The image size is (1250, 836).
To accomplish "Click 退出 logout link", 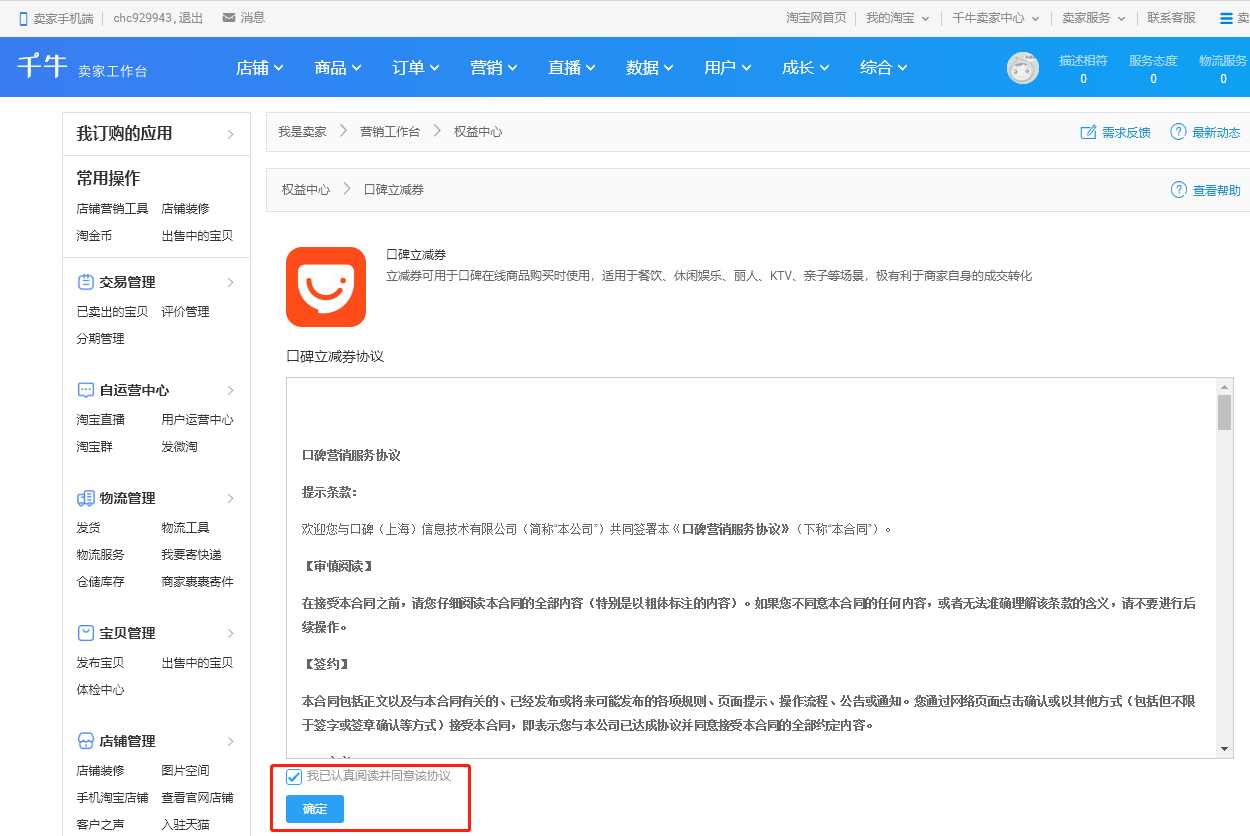I will [191, 18].
